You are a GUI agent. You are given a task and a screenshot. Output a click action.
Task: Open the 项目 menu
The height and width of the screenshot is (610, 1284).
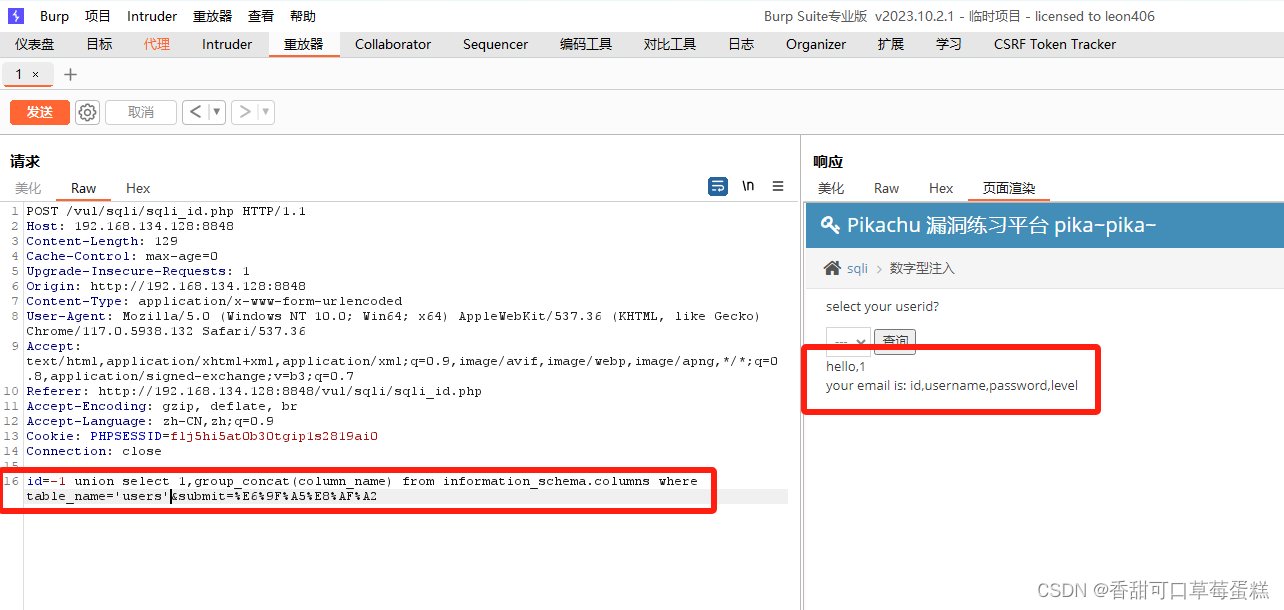(98, 16)
